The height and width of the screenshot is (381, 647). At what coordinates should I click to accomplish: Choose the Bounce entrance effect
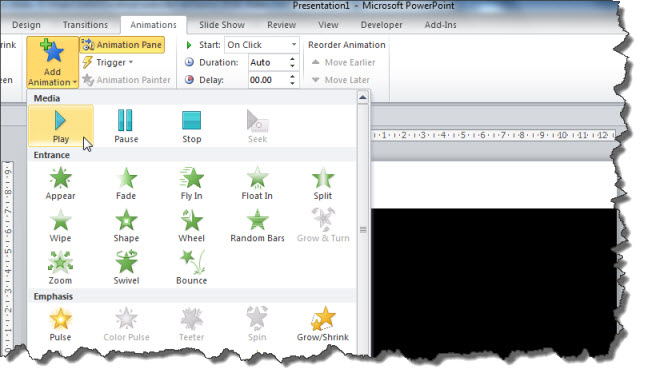point(191,268)
